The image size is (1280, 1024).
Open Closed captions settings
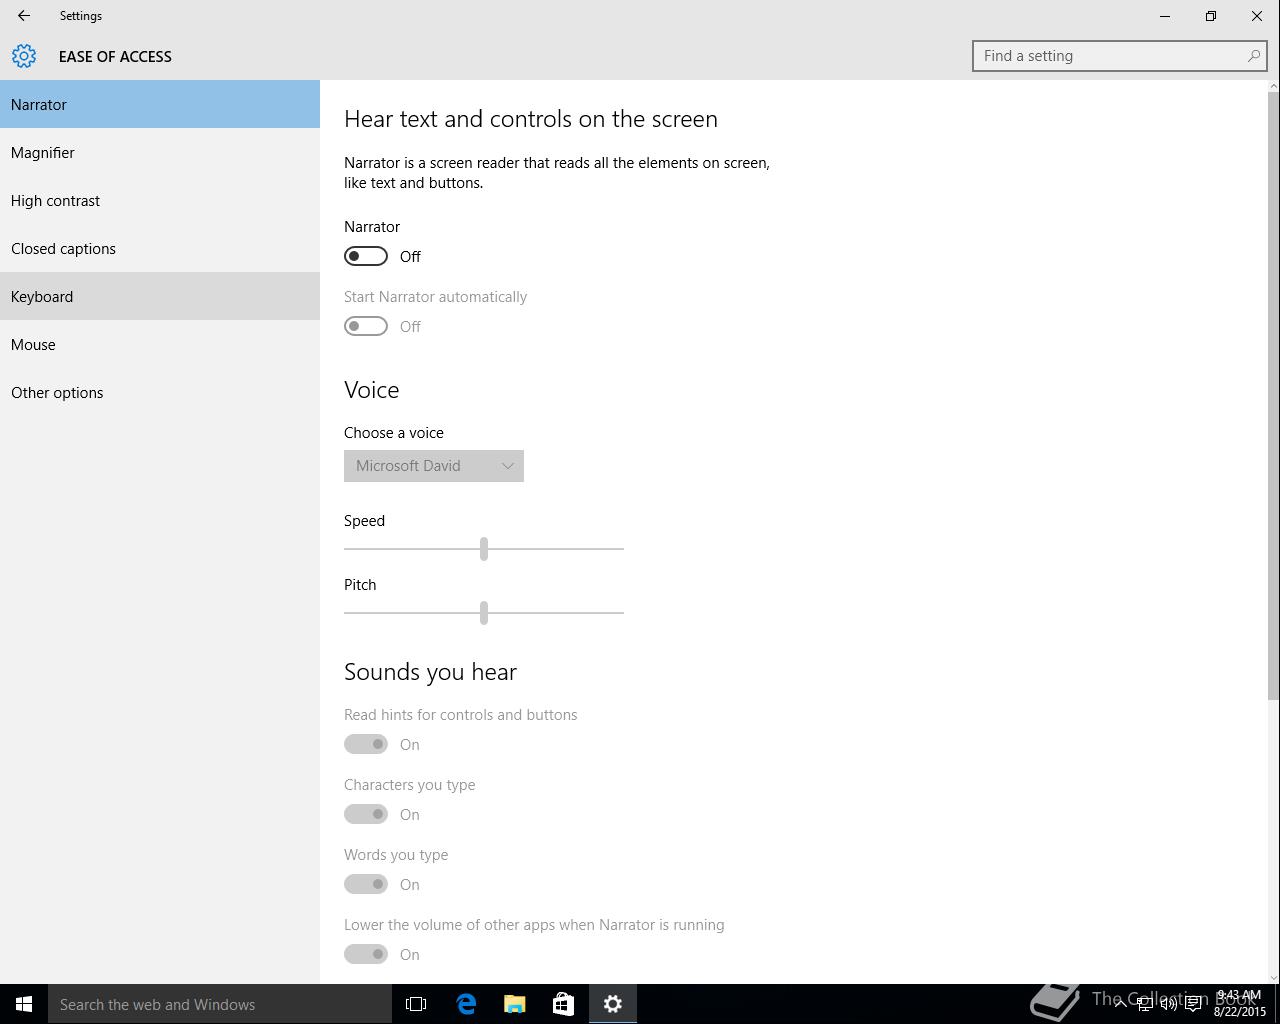pos(160,248)
